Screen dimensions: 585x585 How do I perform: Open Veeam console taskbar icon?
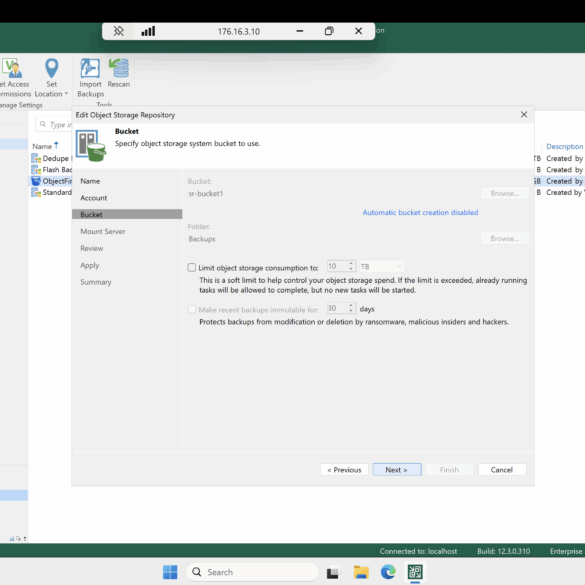tap(415, 572)
